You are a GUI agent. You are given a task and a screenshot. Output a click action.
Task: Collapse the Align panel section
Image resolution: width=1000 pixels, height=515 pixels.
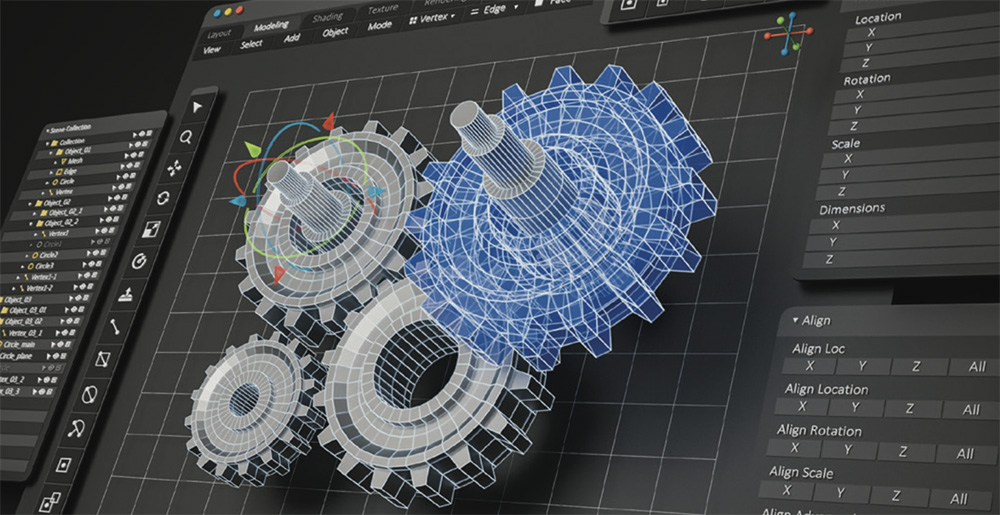tap(795, 320)
